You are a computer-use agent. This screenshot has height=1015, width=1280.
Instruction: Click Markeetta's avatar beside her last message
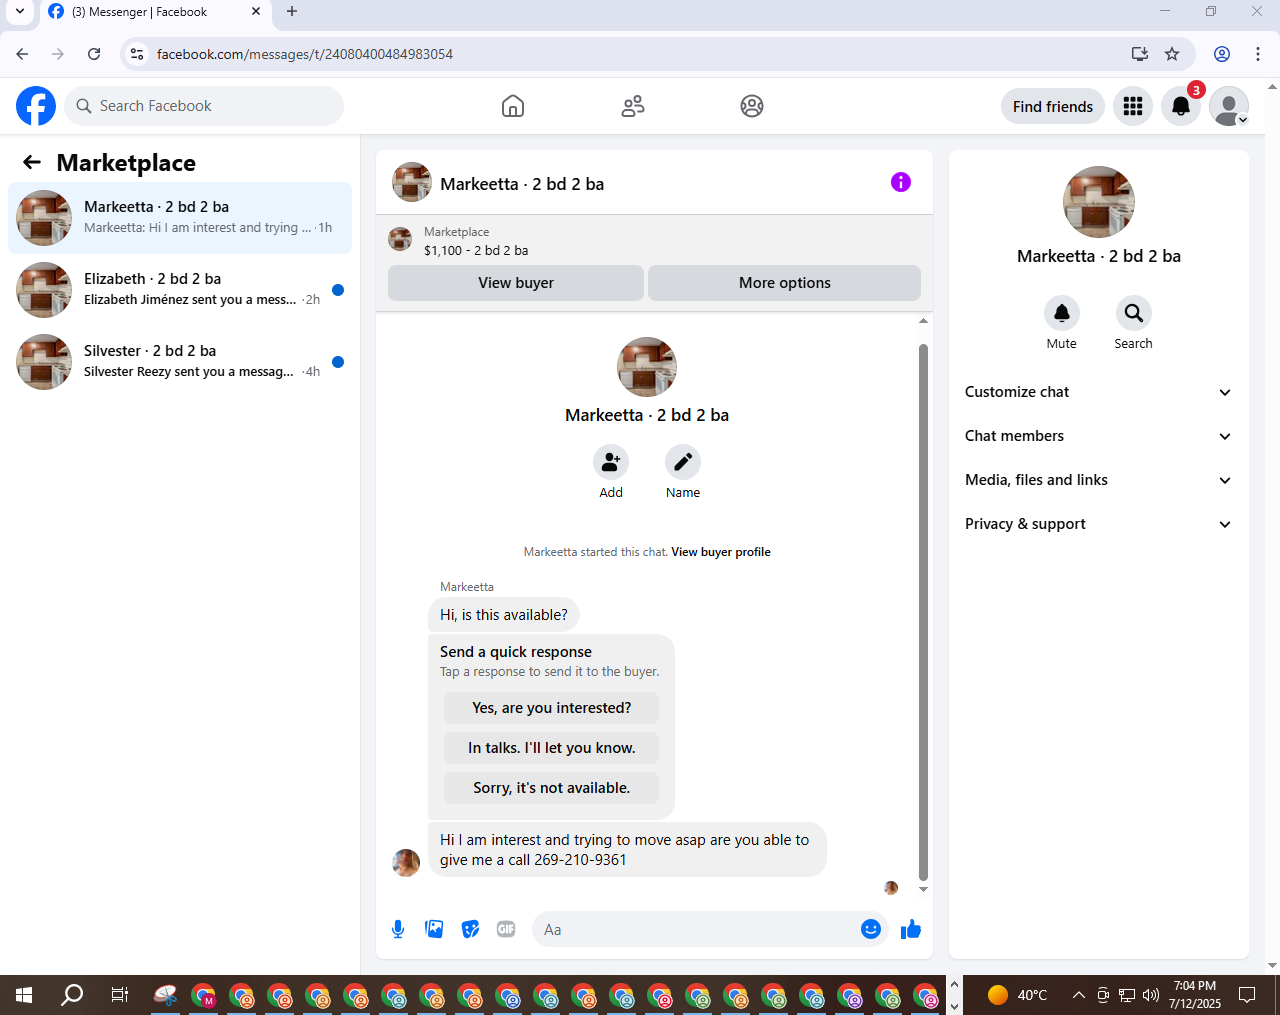[x=406, y=863]
